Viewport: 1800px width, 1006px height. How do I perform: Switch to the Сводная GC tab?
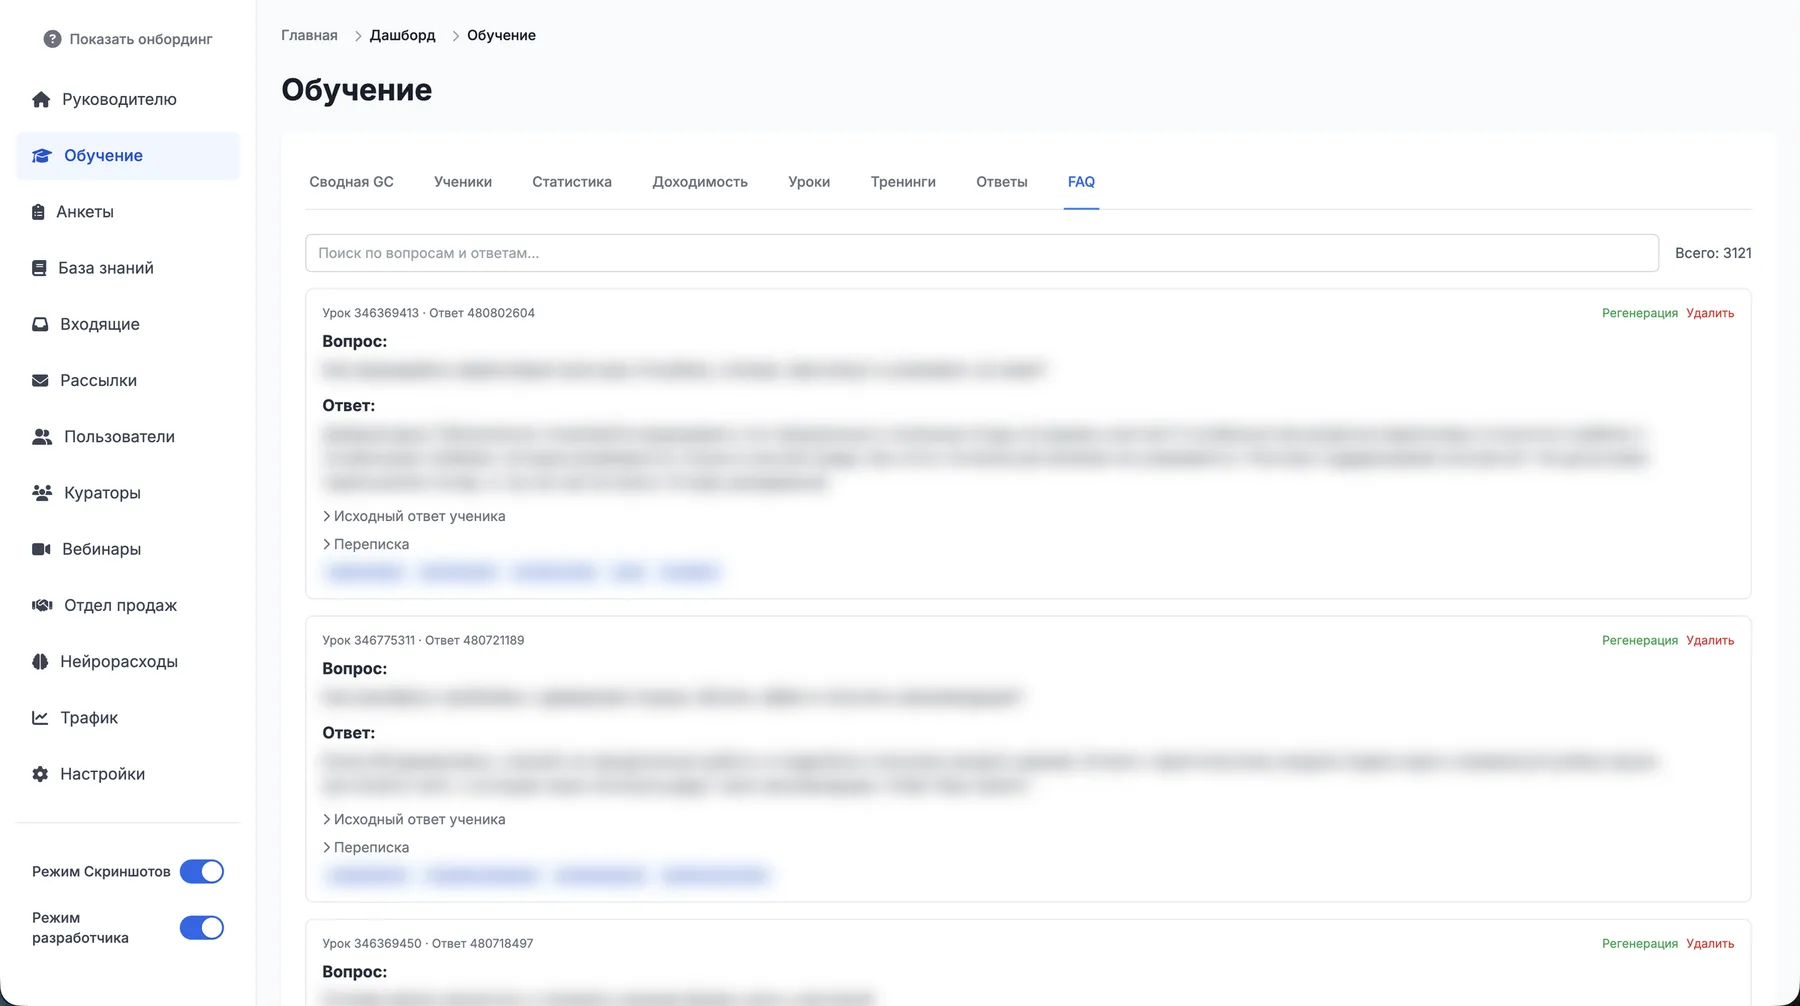[x=351, y=182]
